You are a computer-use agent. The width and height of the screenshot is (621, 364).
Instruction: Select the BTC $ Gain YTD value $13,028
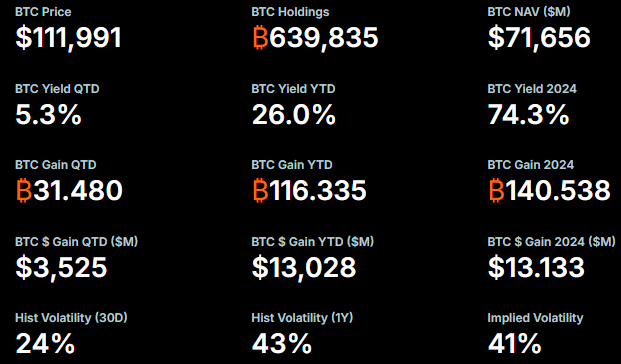304,267
